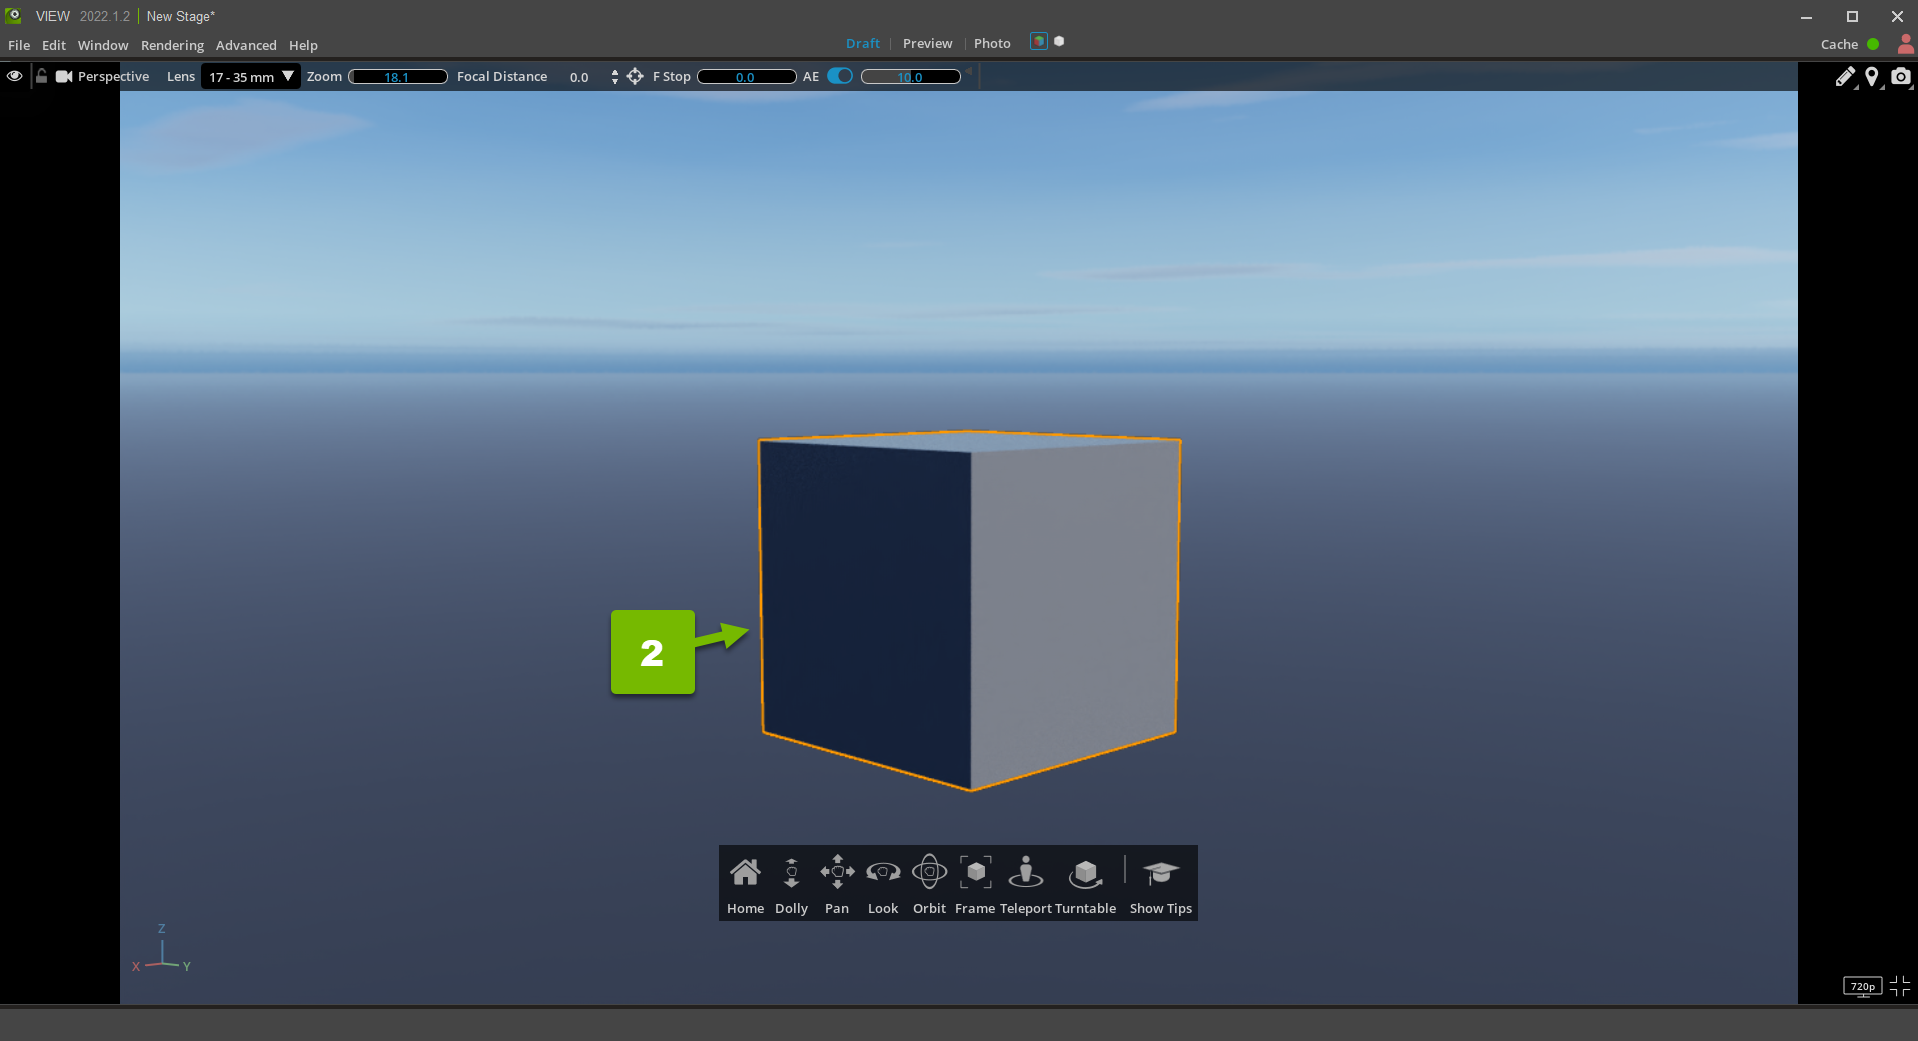Toggle the AE auto exposure switch
This screenshot has height=1041, width=1918.
pyautogui.click(x=840, y=77)
